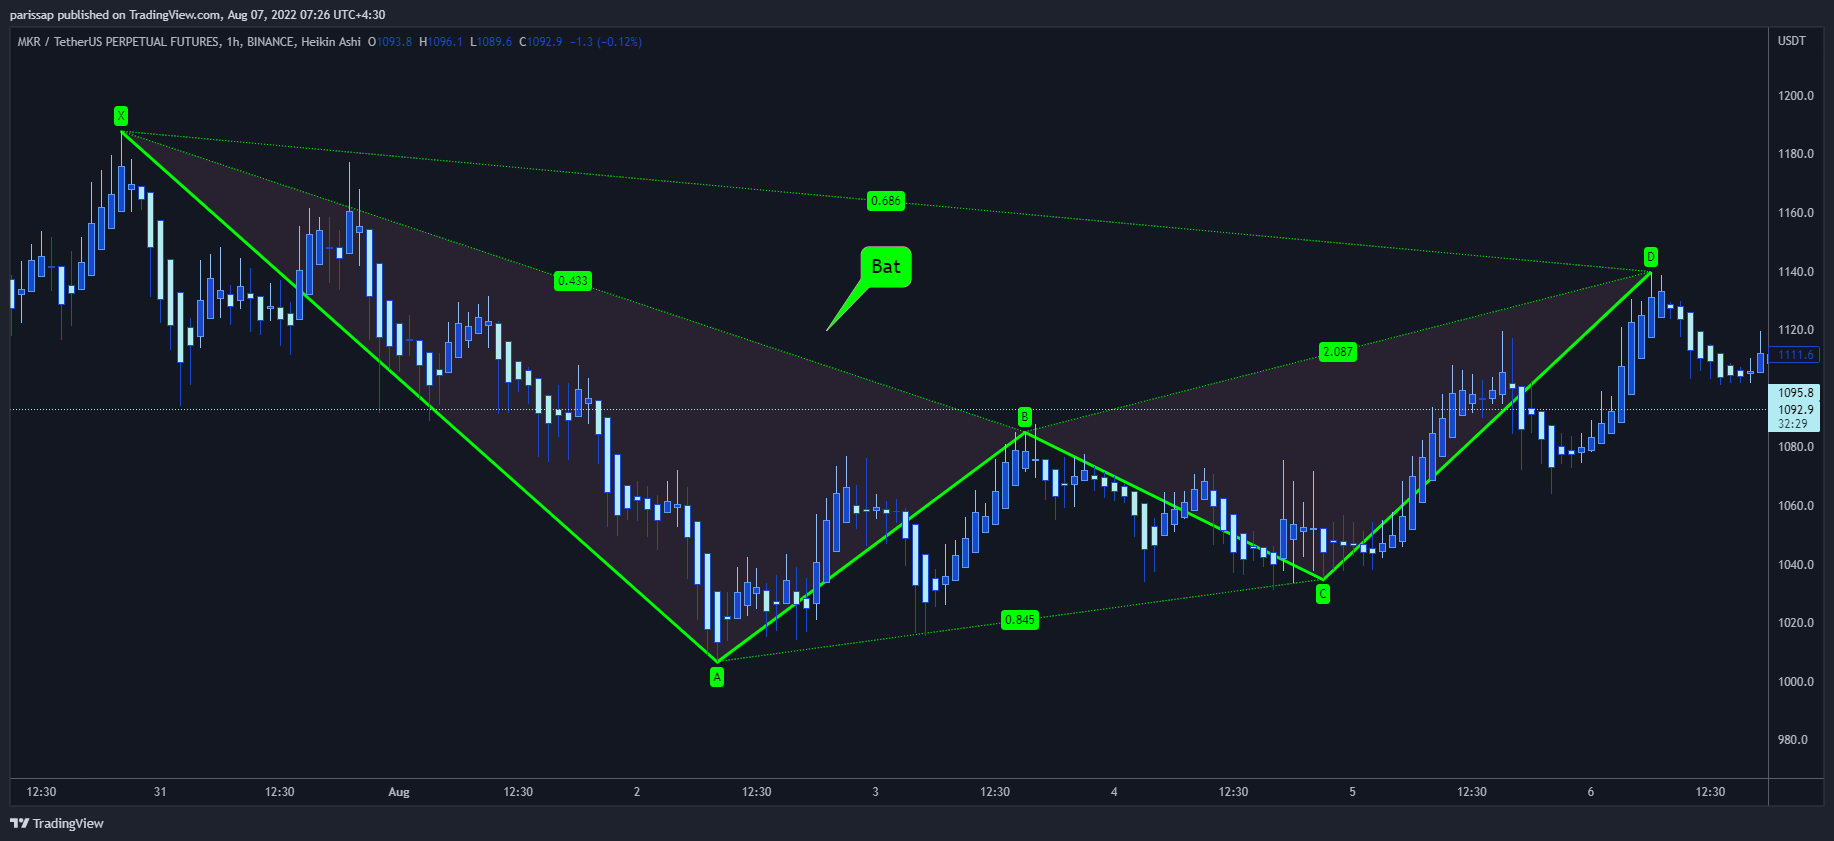The height and width of the screenshot is (841, 1834).
Task: Click the 1111.6 price tag on axis
Action: click(x=1794, y=355)
